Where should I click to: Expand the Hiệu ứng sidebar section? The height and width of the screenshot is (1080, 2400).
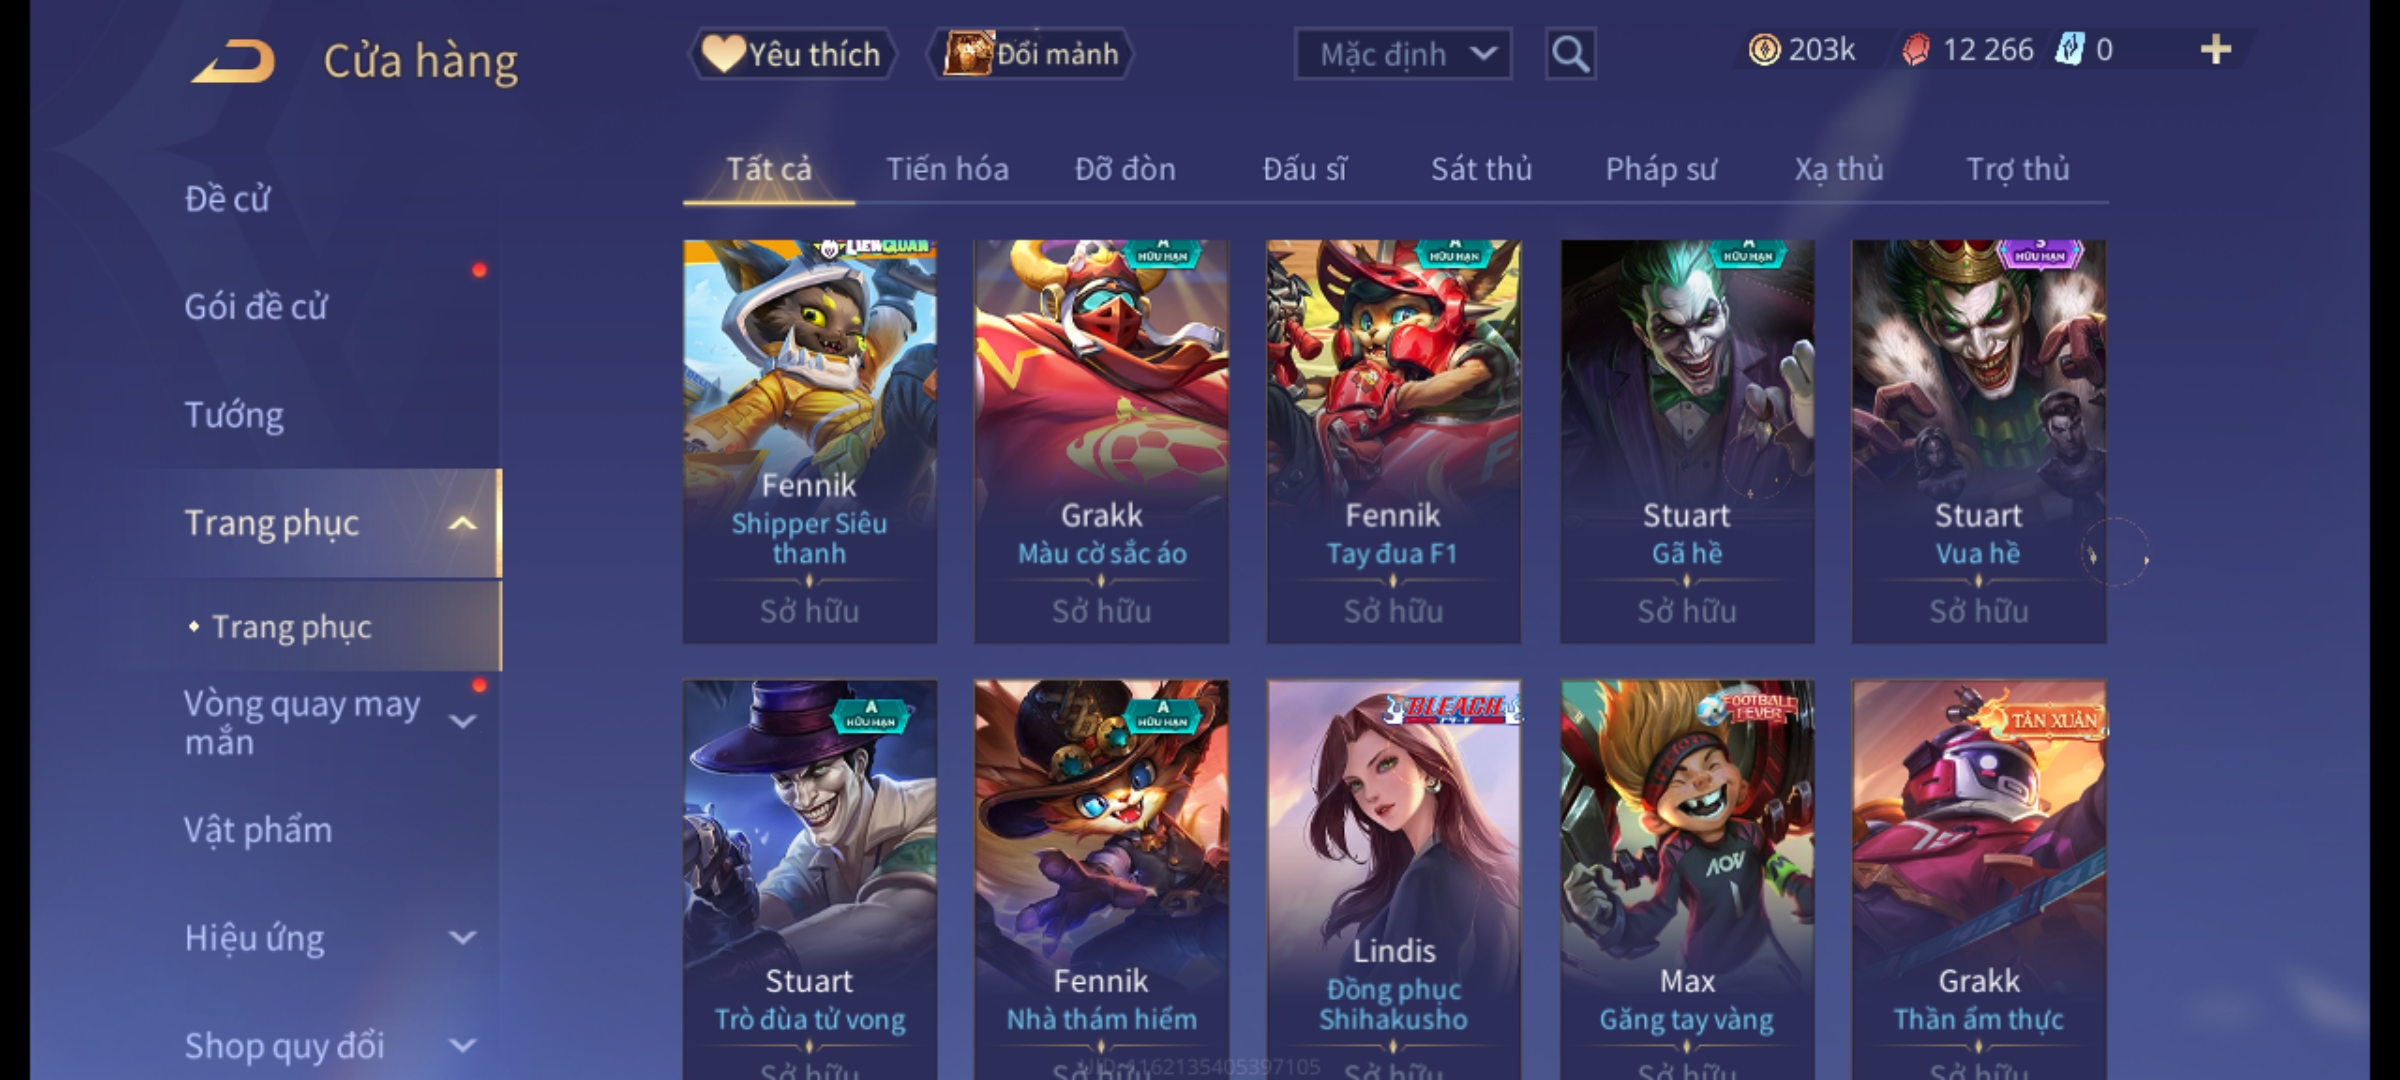click(x=463, y=938)
